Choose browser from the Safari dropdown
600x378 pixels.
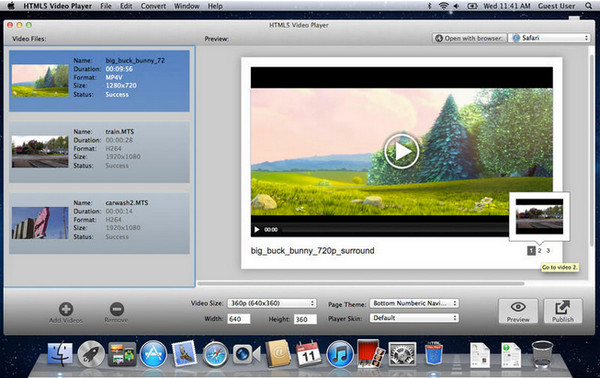click(549, 38)
